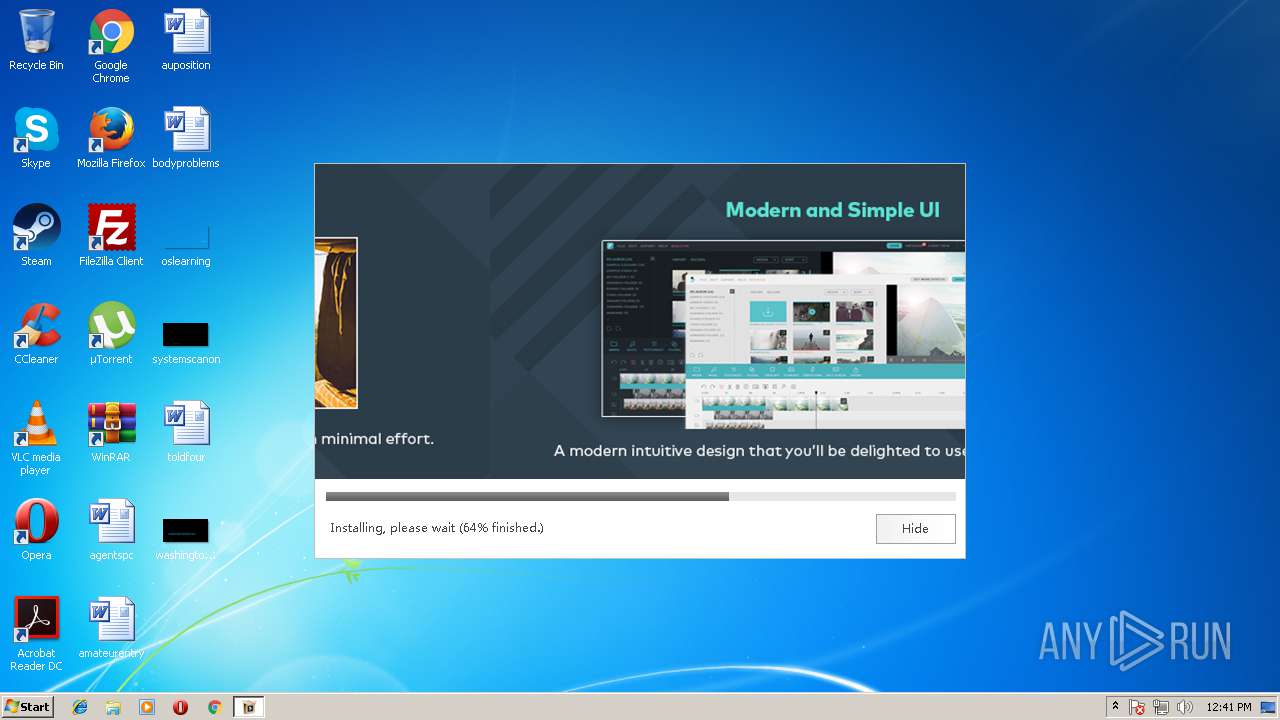1280x720 pixels.
Task: Launch VLC media player shortcut
Action: (36, 438)
